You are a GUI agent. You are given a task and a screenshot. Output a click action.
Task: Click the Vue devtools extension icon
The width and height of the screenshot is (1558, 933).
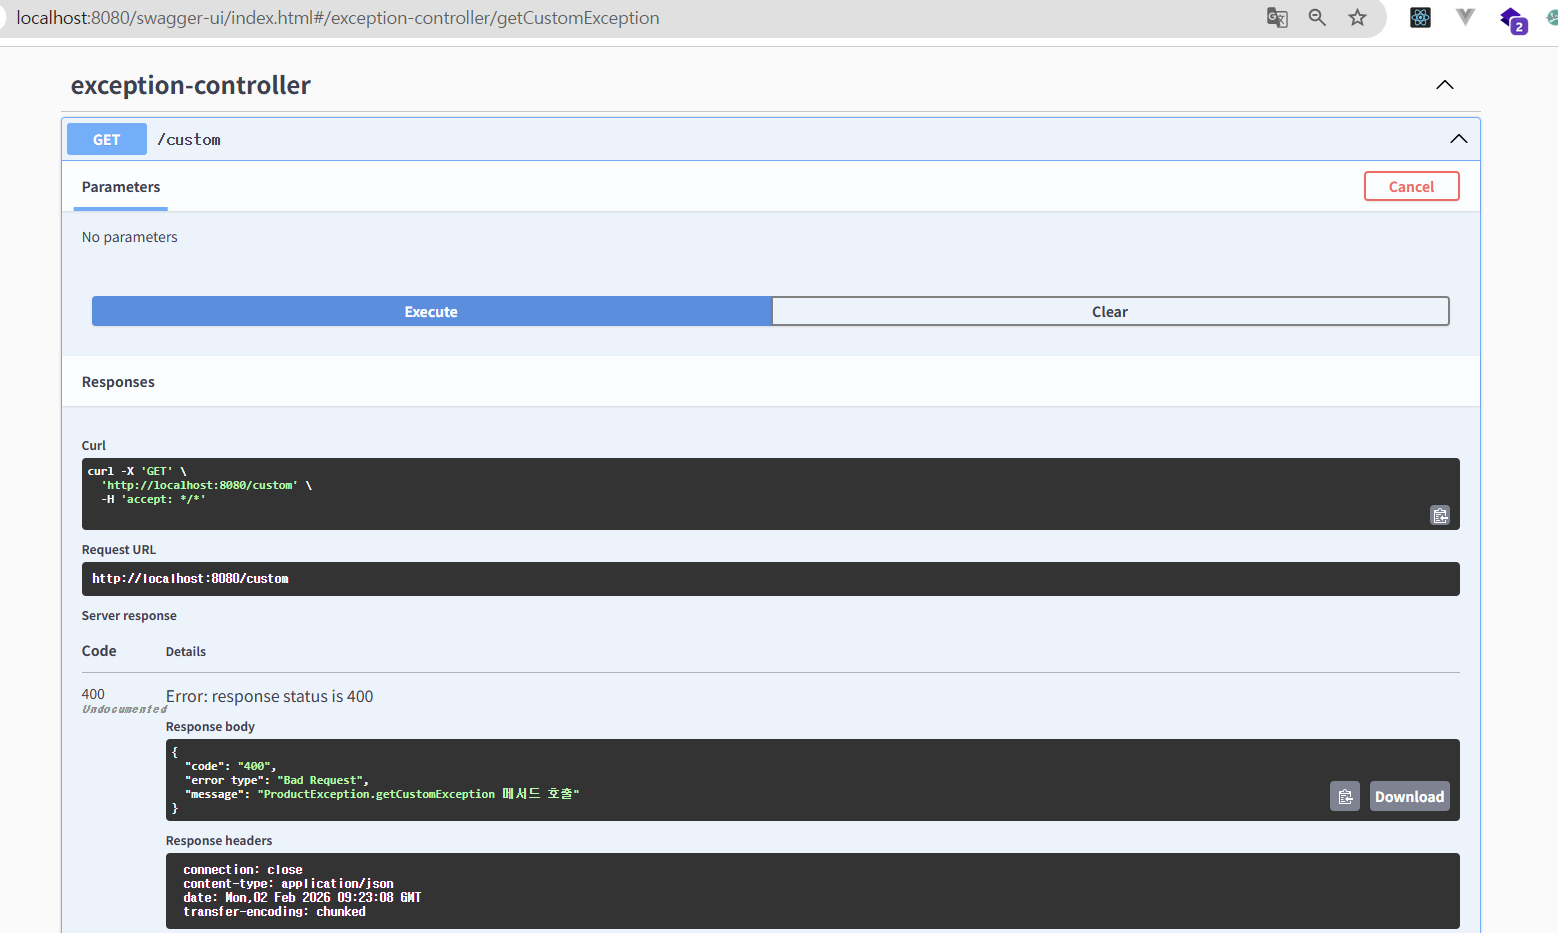pos(1465,17)
